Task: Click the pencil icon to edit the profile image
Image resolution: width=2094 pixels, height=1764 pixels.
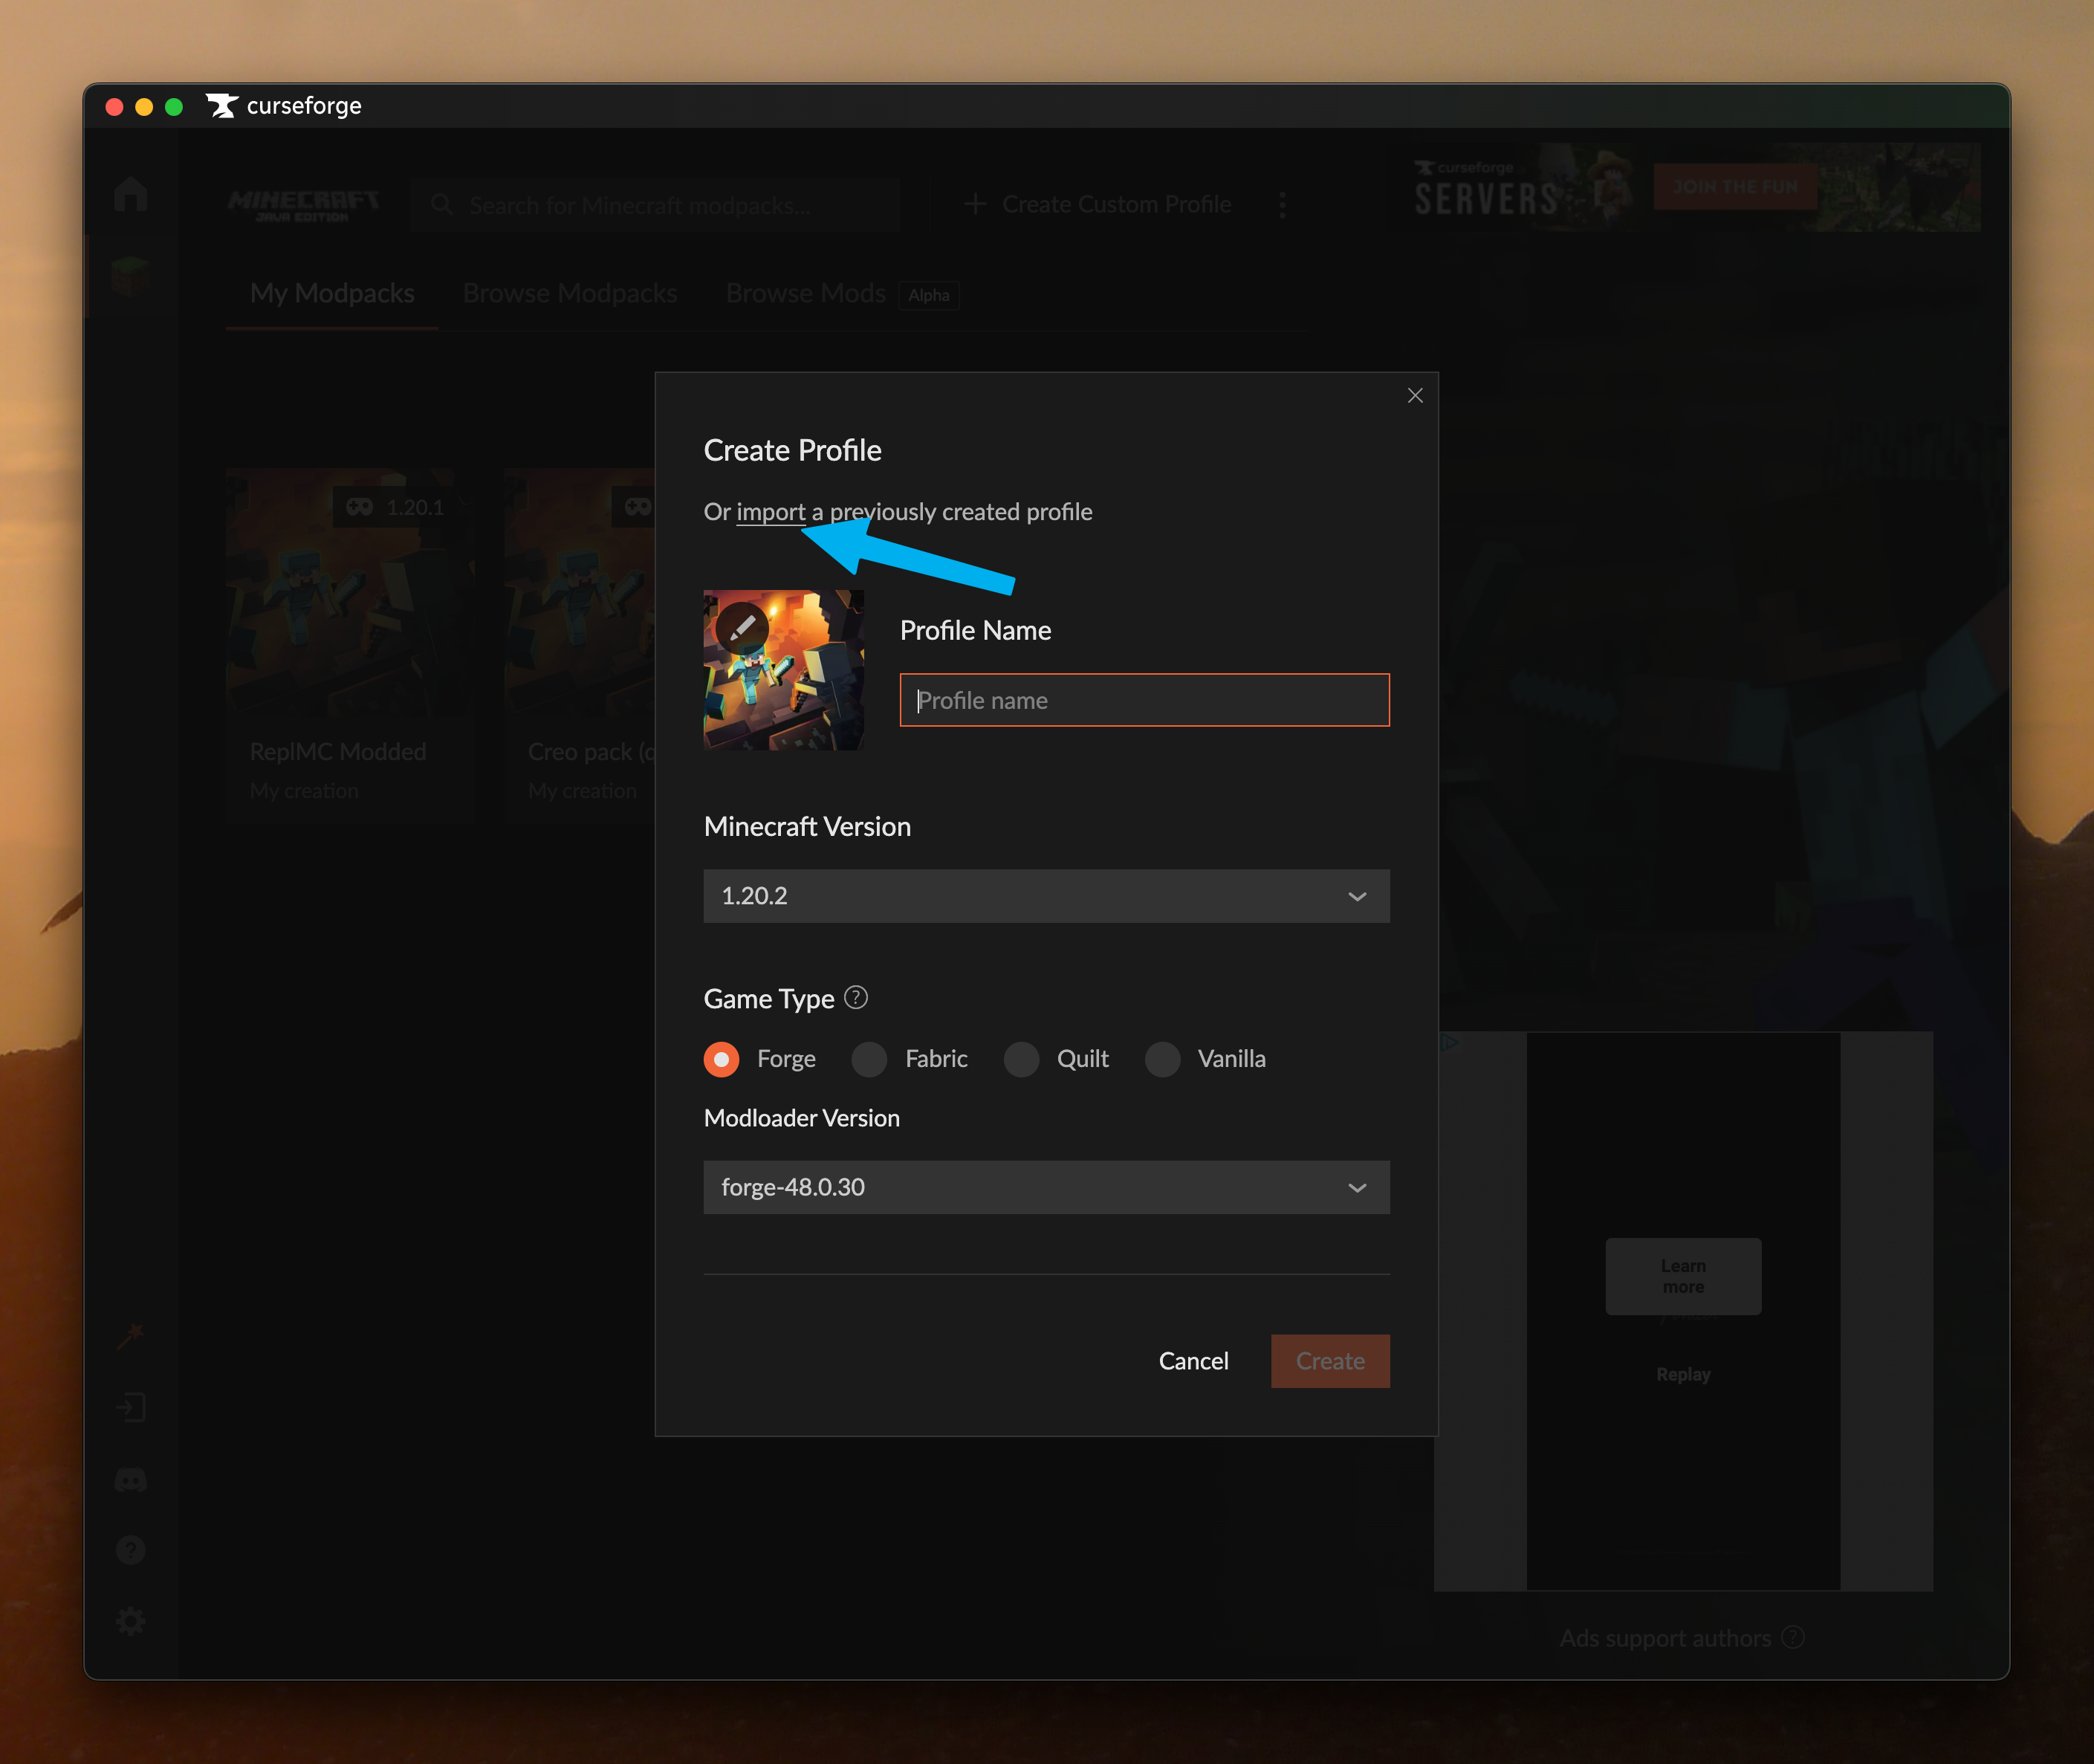Action: tap(742, 628)
